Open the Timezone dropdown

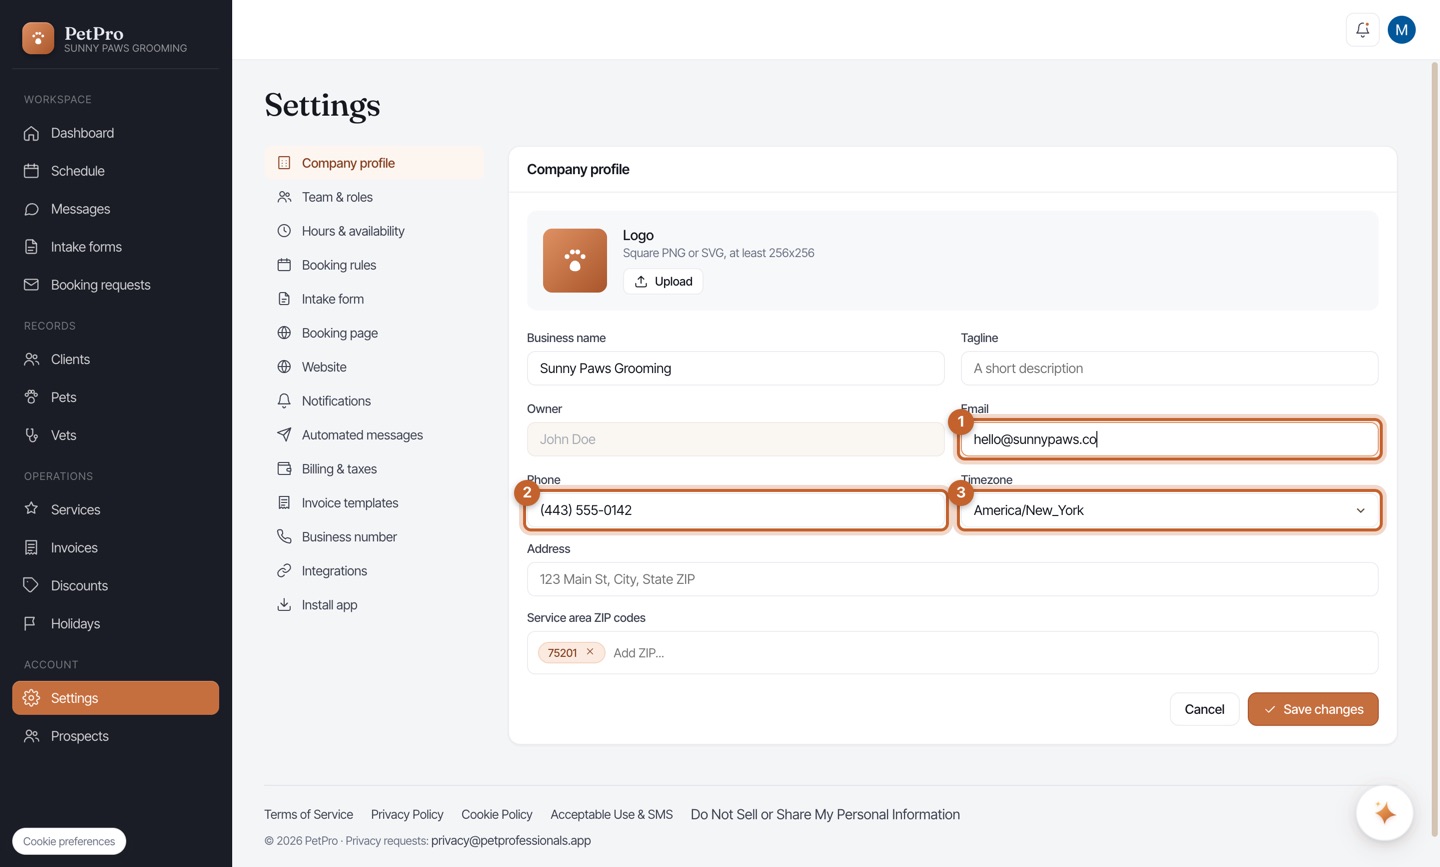point(1169,510)
